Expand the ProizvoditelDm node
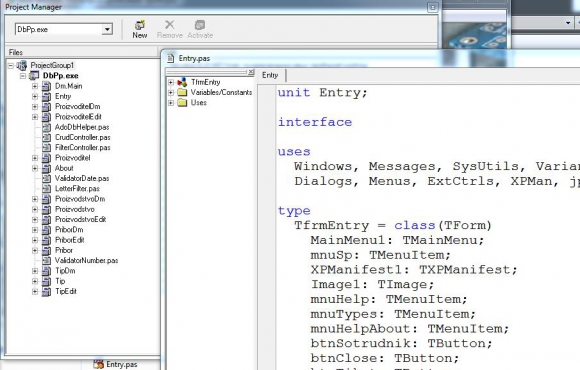 click(35, 107)
